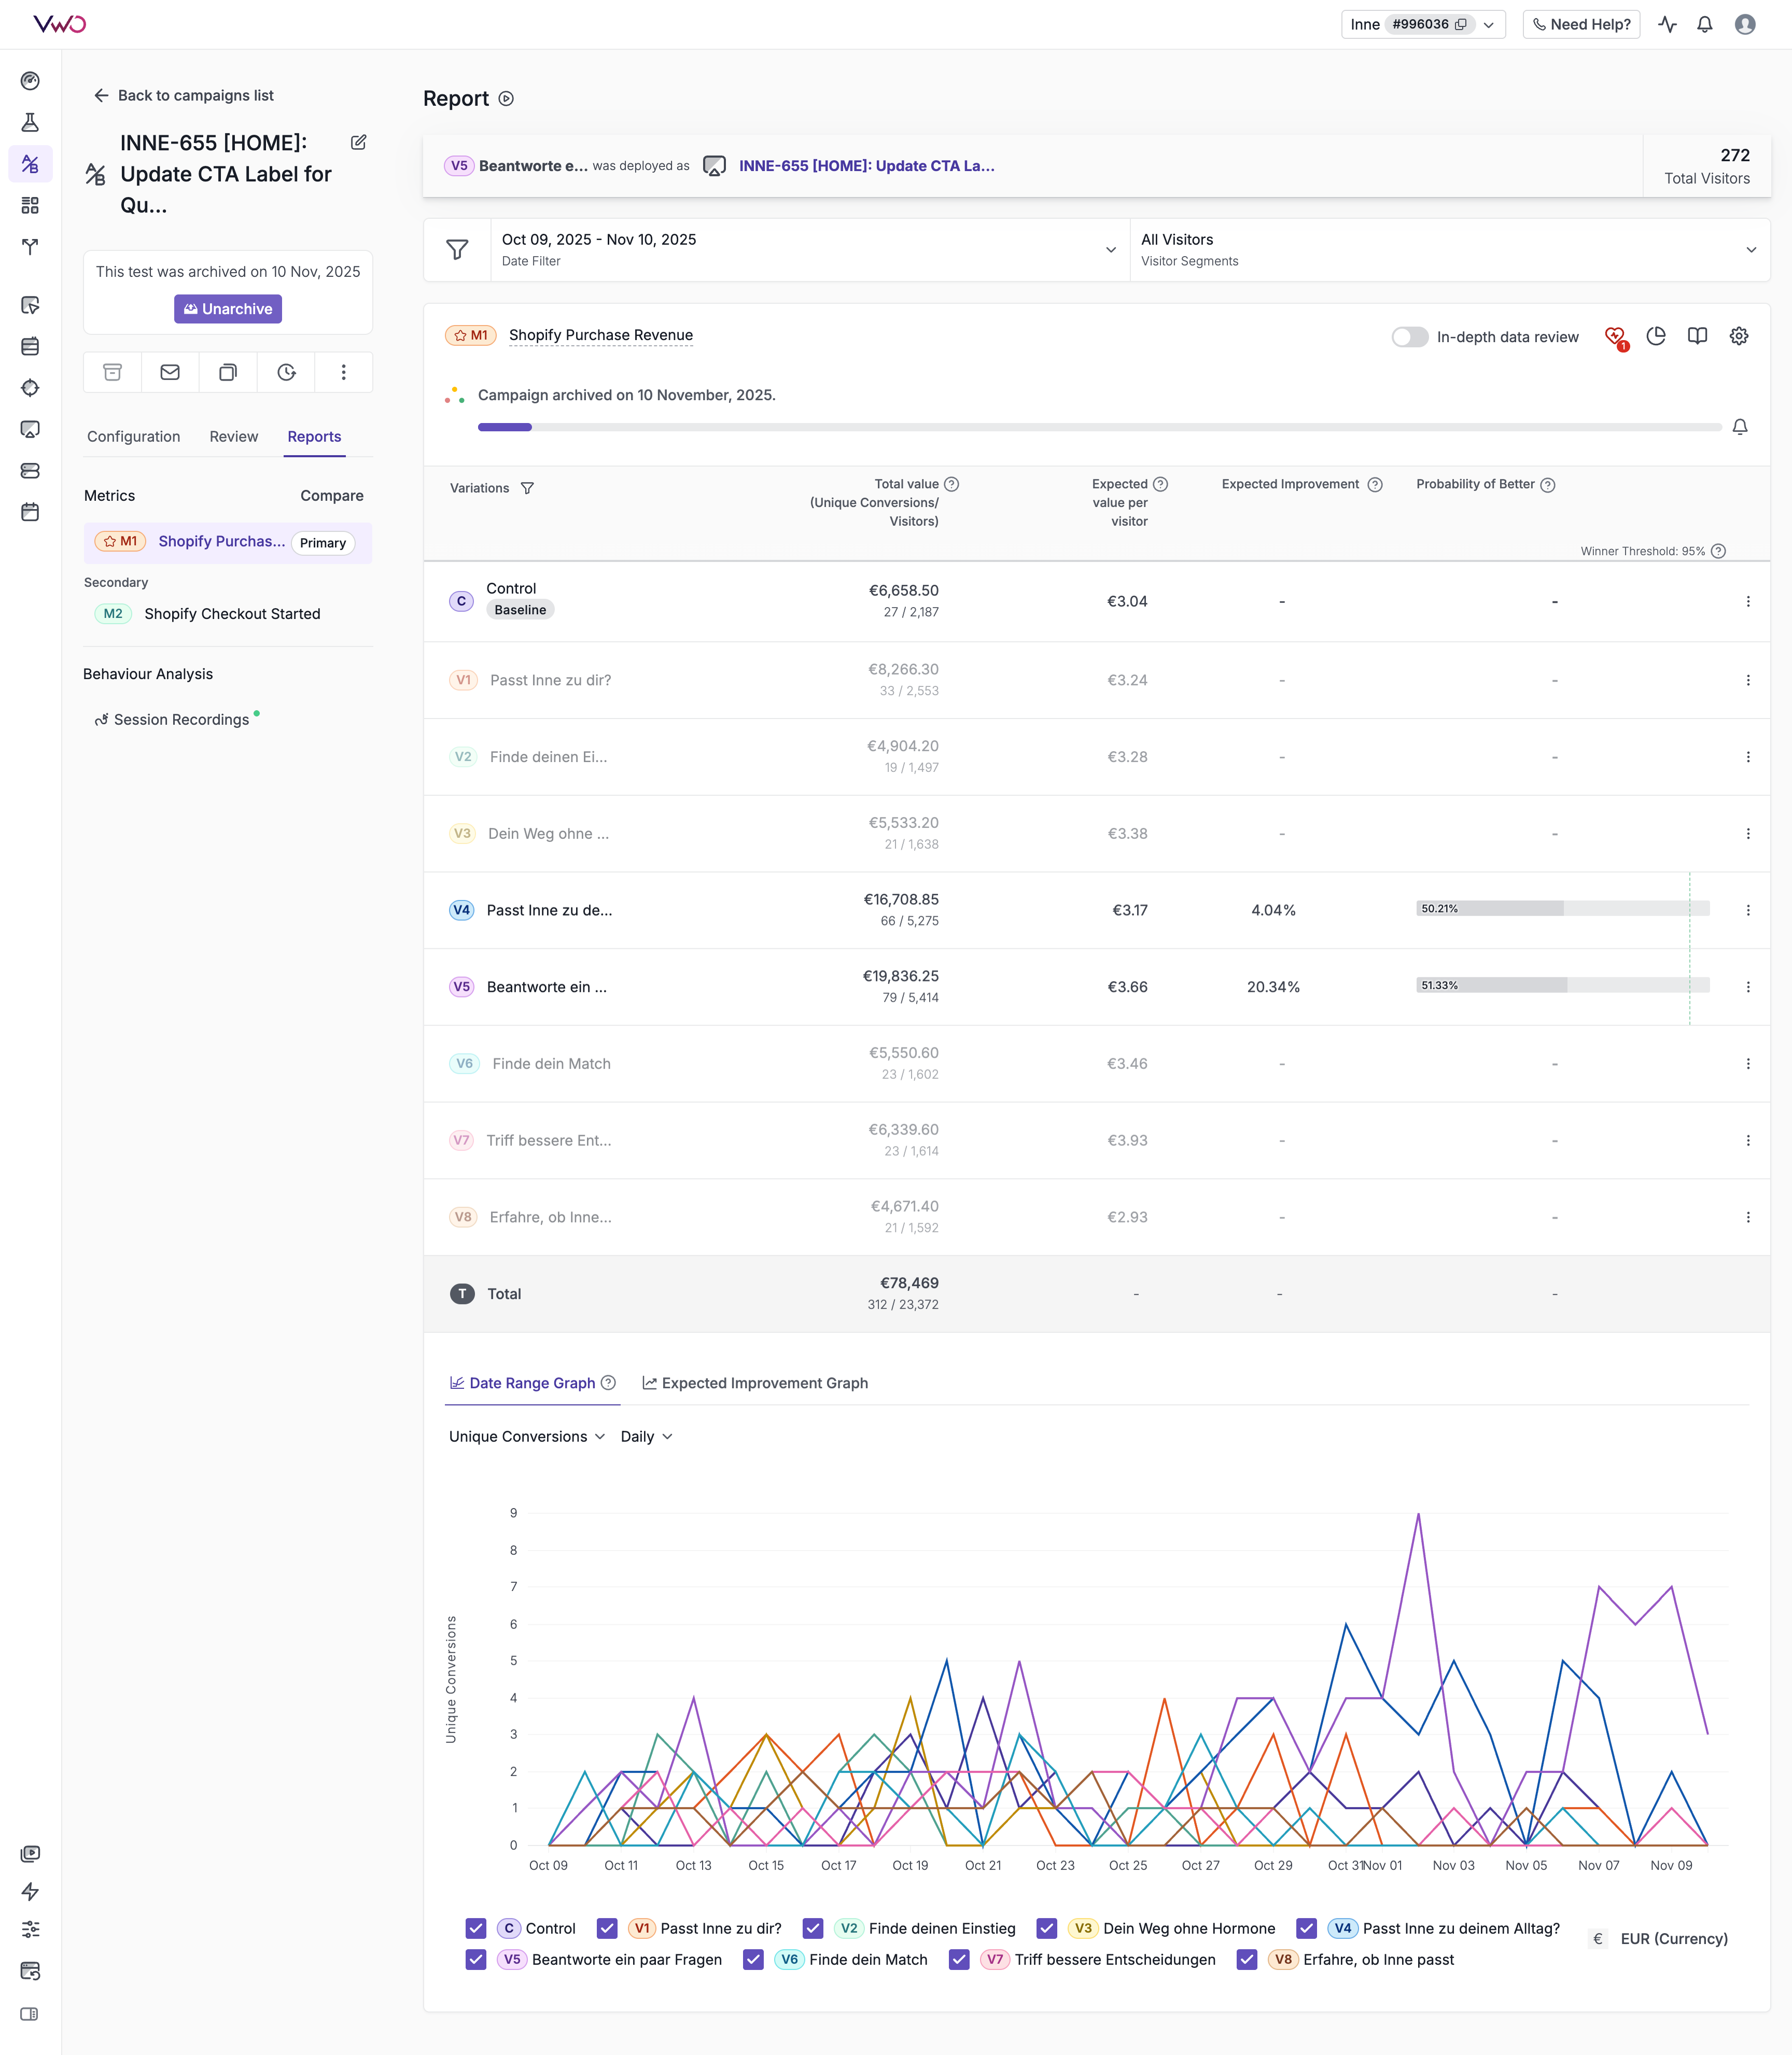Viewport: 1792px width, 2055px height.
Task: Open the Unique Conversions graph dropdown
Action: [x=526, y=1436]
